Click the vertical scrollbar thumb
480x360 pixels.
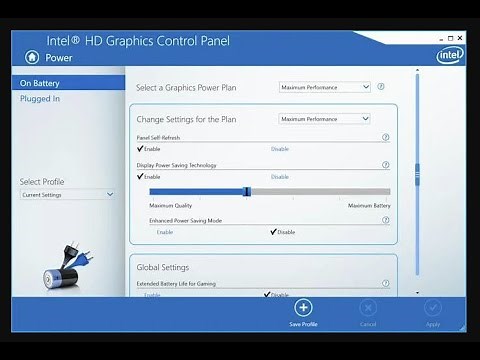click(417, 174)
